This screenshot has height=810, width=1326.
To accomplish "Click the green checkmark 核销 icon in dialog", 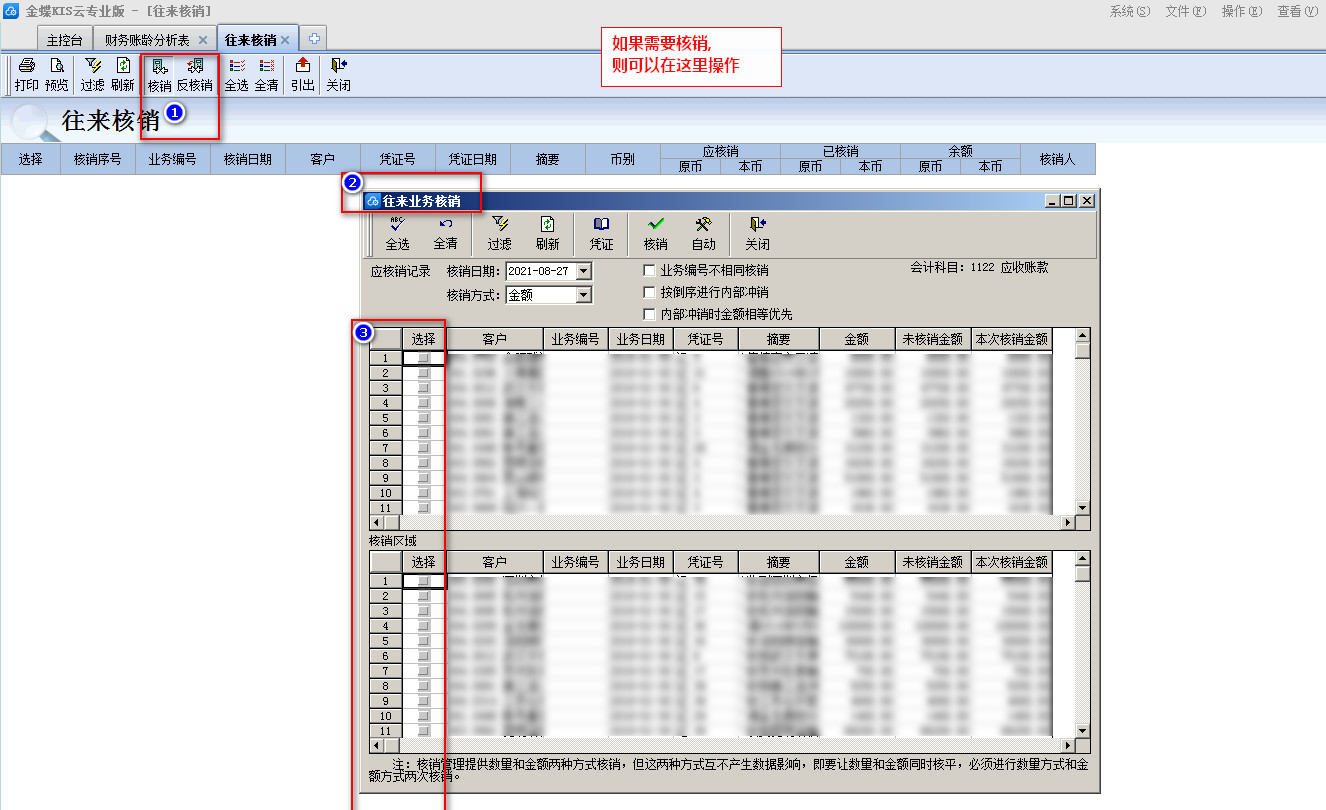I will click(656, 233).
